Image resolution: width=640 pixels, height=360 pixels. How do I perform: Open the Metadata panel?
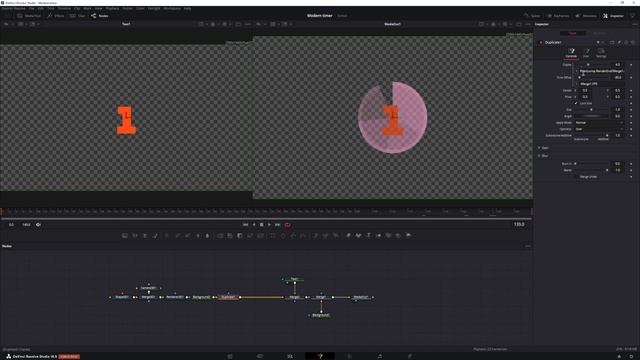point(586,16)
